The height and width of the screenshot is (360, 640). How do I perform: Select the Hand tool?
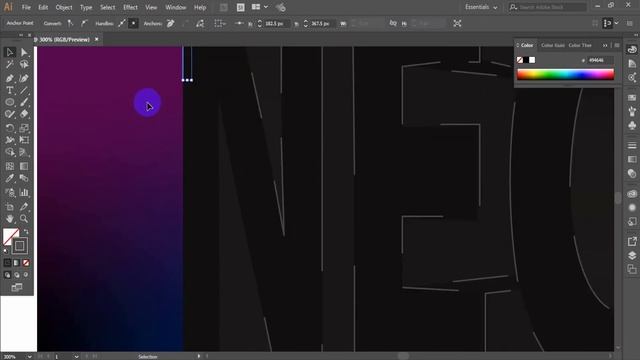(x=10, y=219)
